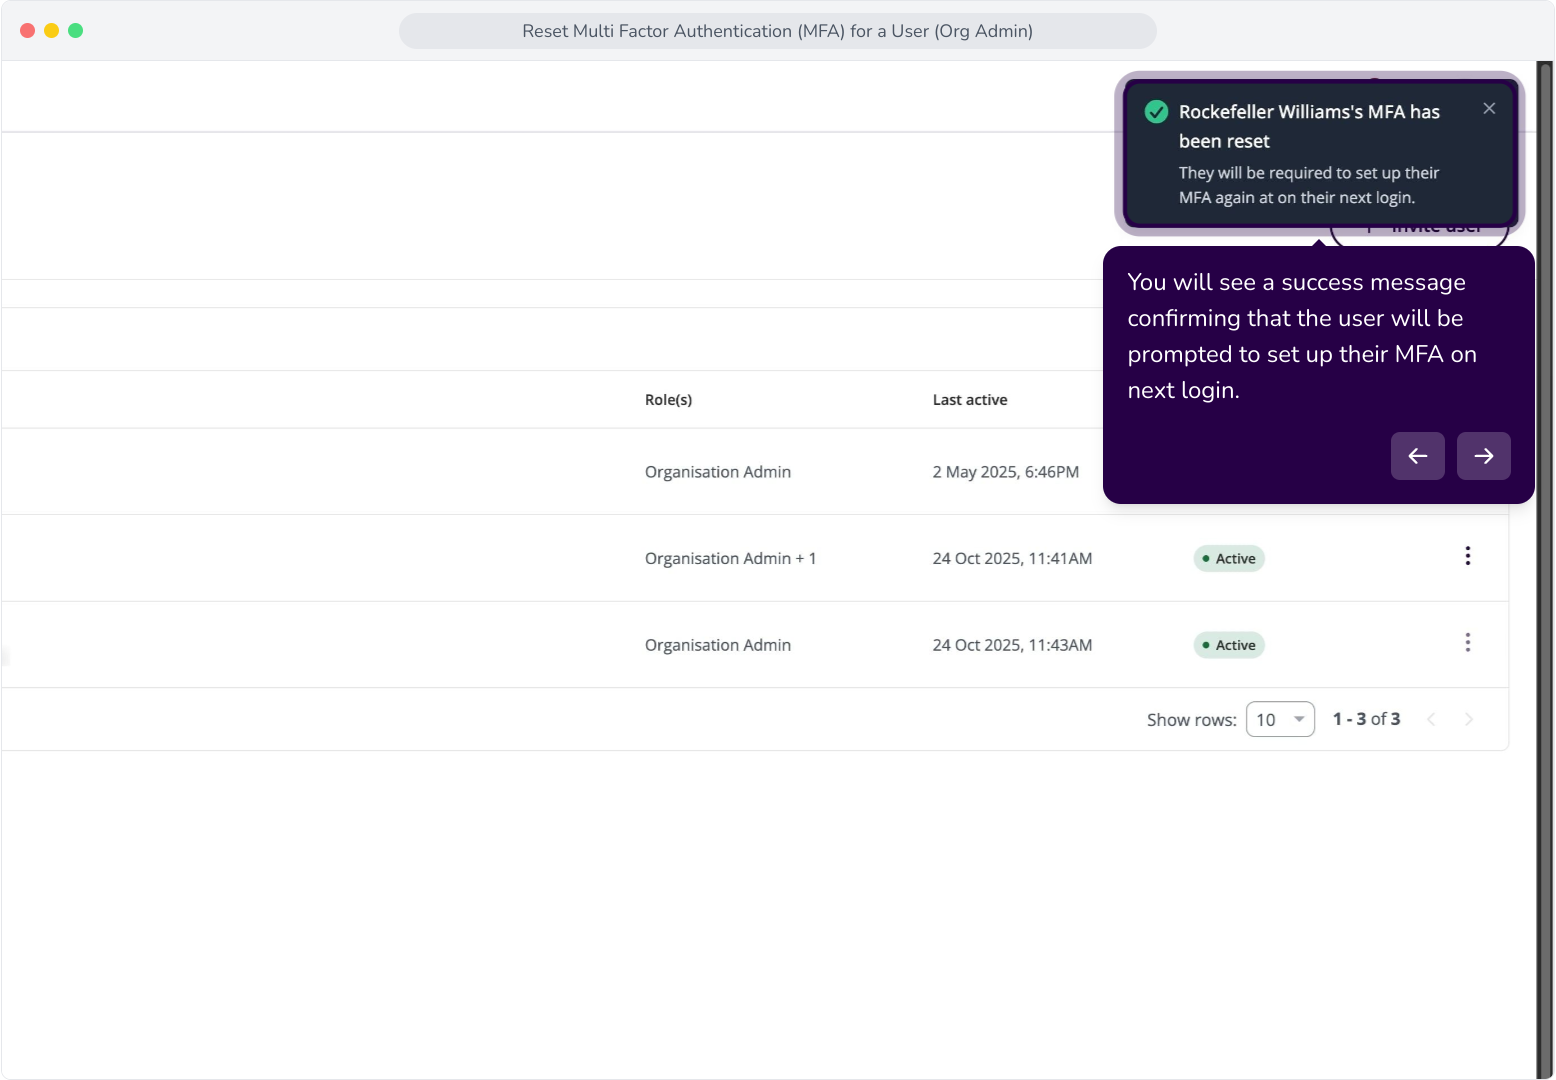Sort by Last active column header
This screenshot has width=1556, height=1080.
(x=970, y=400)
